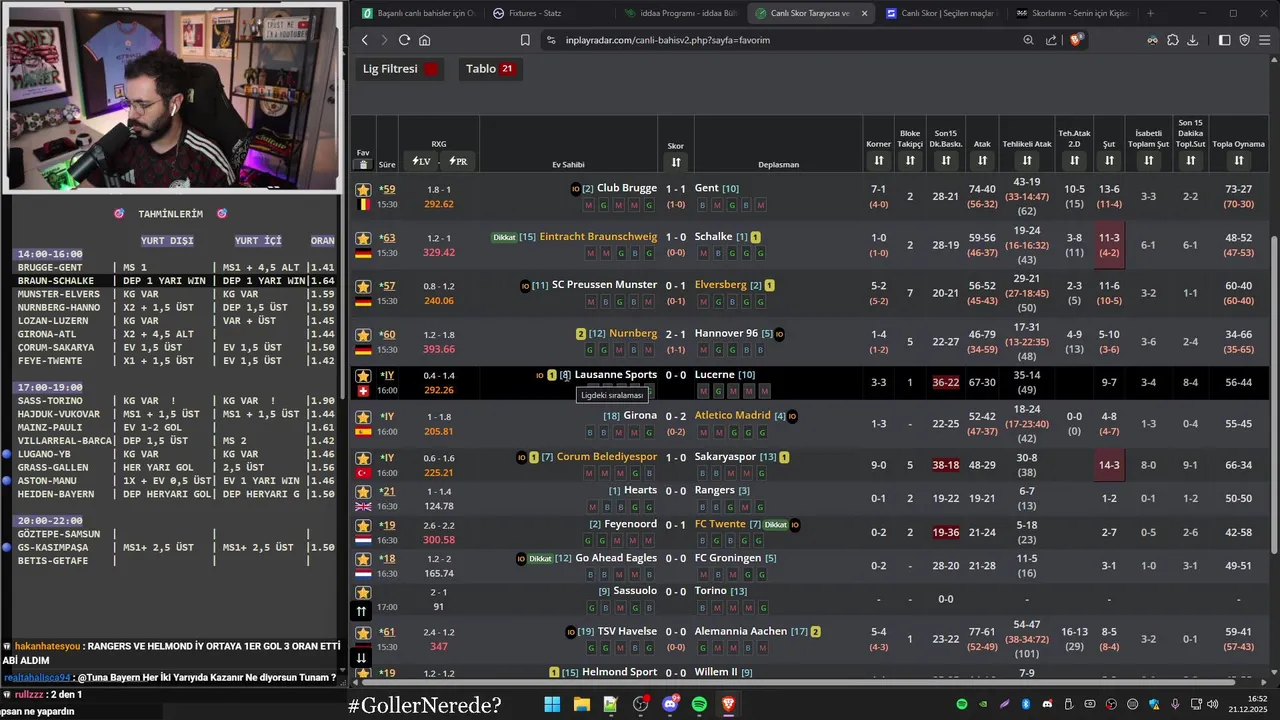Toggle favorite star for Feyenoord match
The height and width of the screenshot is (720, 1280).
click(x=363, y=525)
